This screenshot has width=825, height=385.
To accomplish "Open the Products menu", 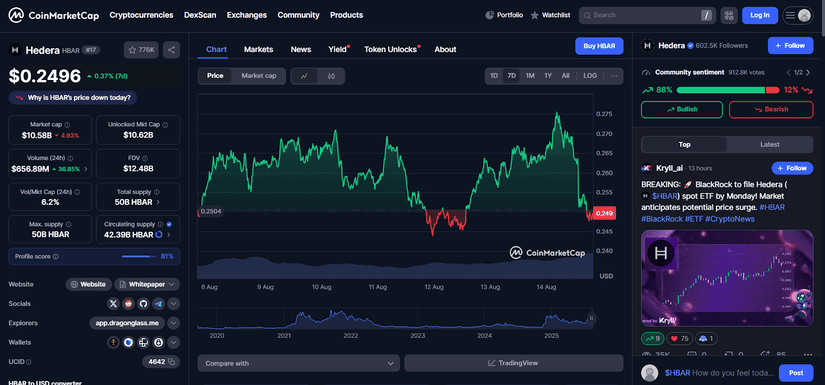I will coord(346,15).
